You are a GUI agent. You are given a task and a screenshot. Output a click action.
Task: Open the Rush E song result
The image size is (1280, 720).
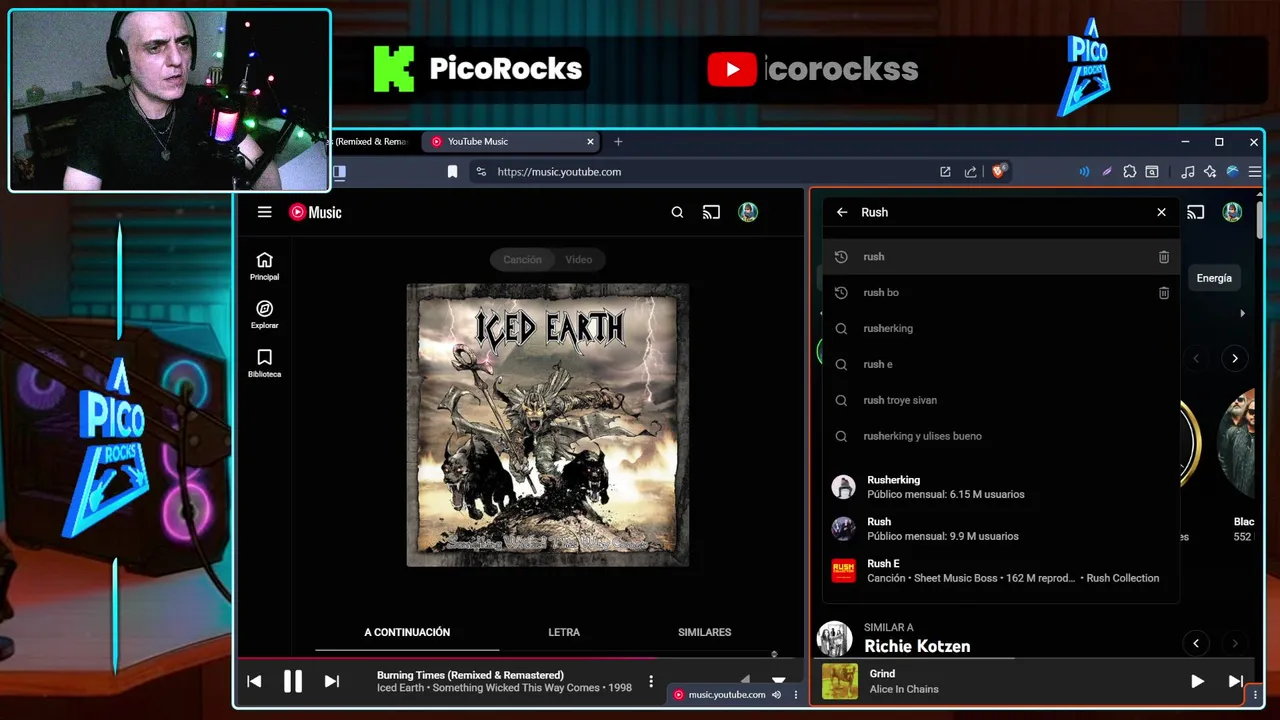pos(1001,571)
